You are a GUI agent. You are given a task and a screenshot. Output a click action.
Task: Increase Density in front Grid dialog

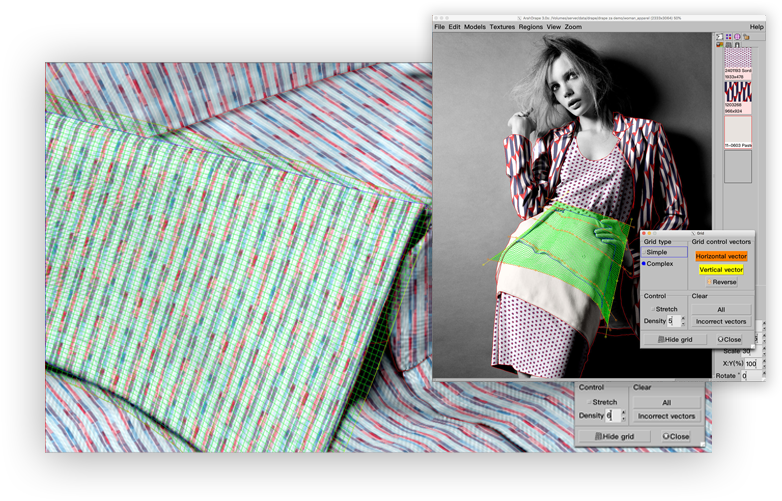click(683, 319)
